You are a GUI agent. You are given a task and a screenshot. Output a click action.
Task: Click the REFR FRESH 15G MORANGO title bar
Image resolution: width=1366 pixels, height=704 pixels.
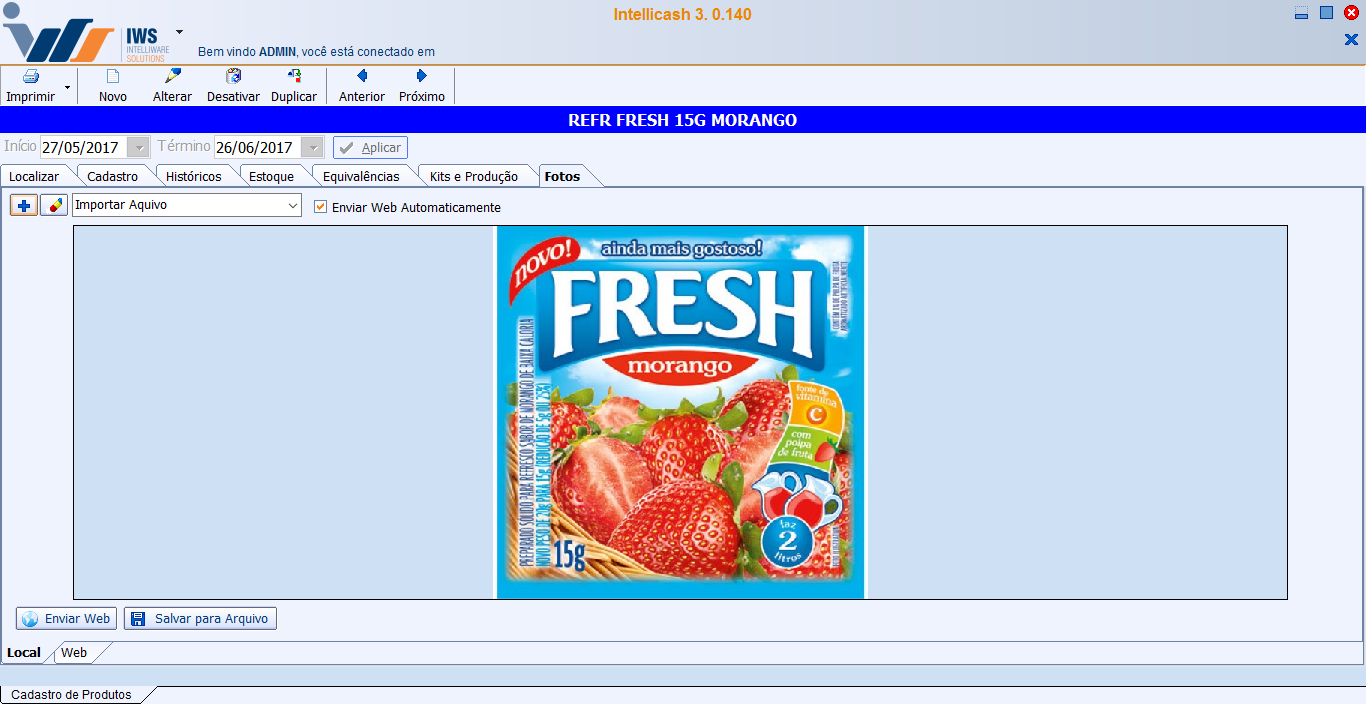[x=683, y=120]
